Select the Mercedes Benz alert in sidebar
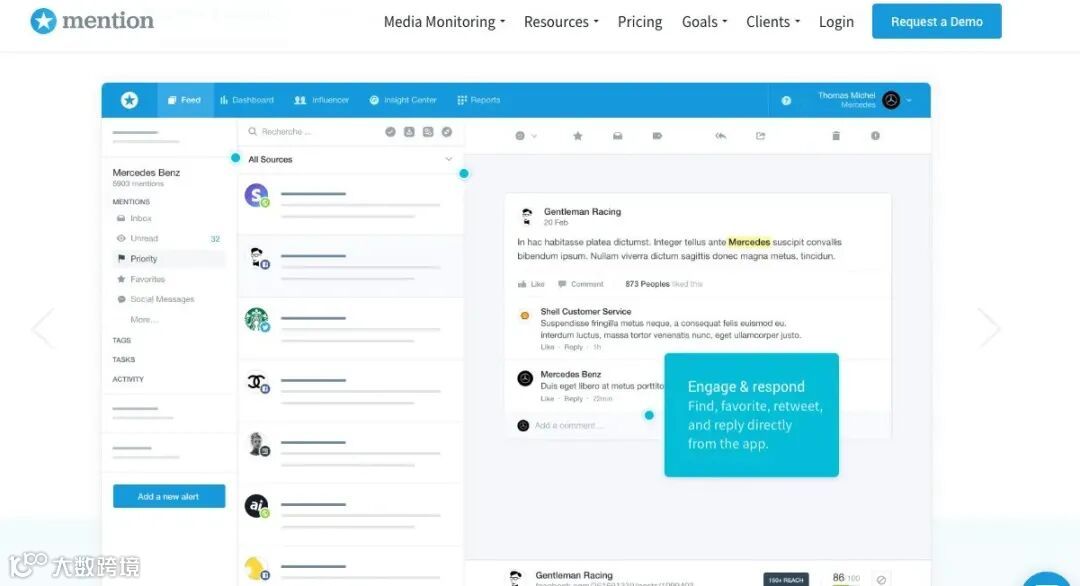 pyautogui.click(x=146, y=173)
